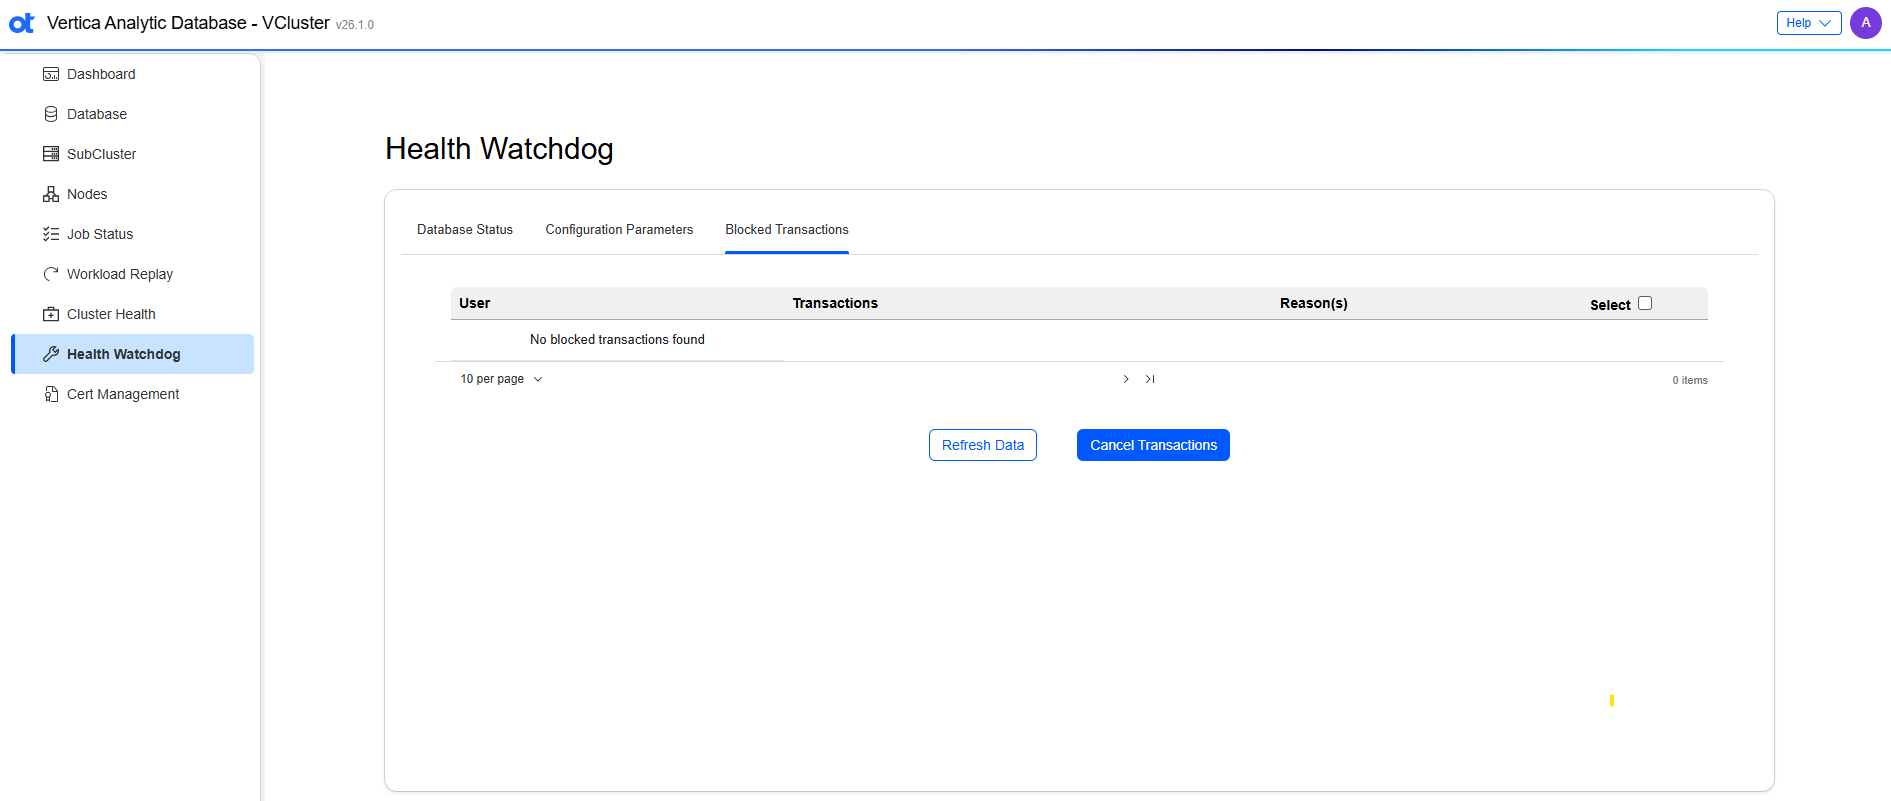The image size is (1891, 801).
Task: Click the OpenText logo in header
Action: tap(22, 23)
